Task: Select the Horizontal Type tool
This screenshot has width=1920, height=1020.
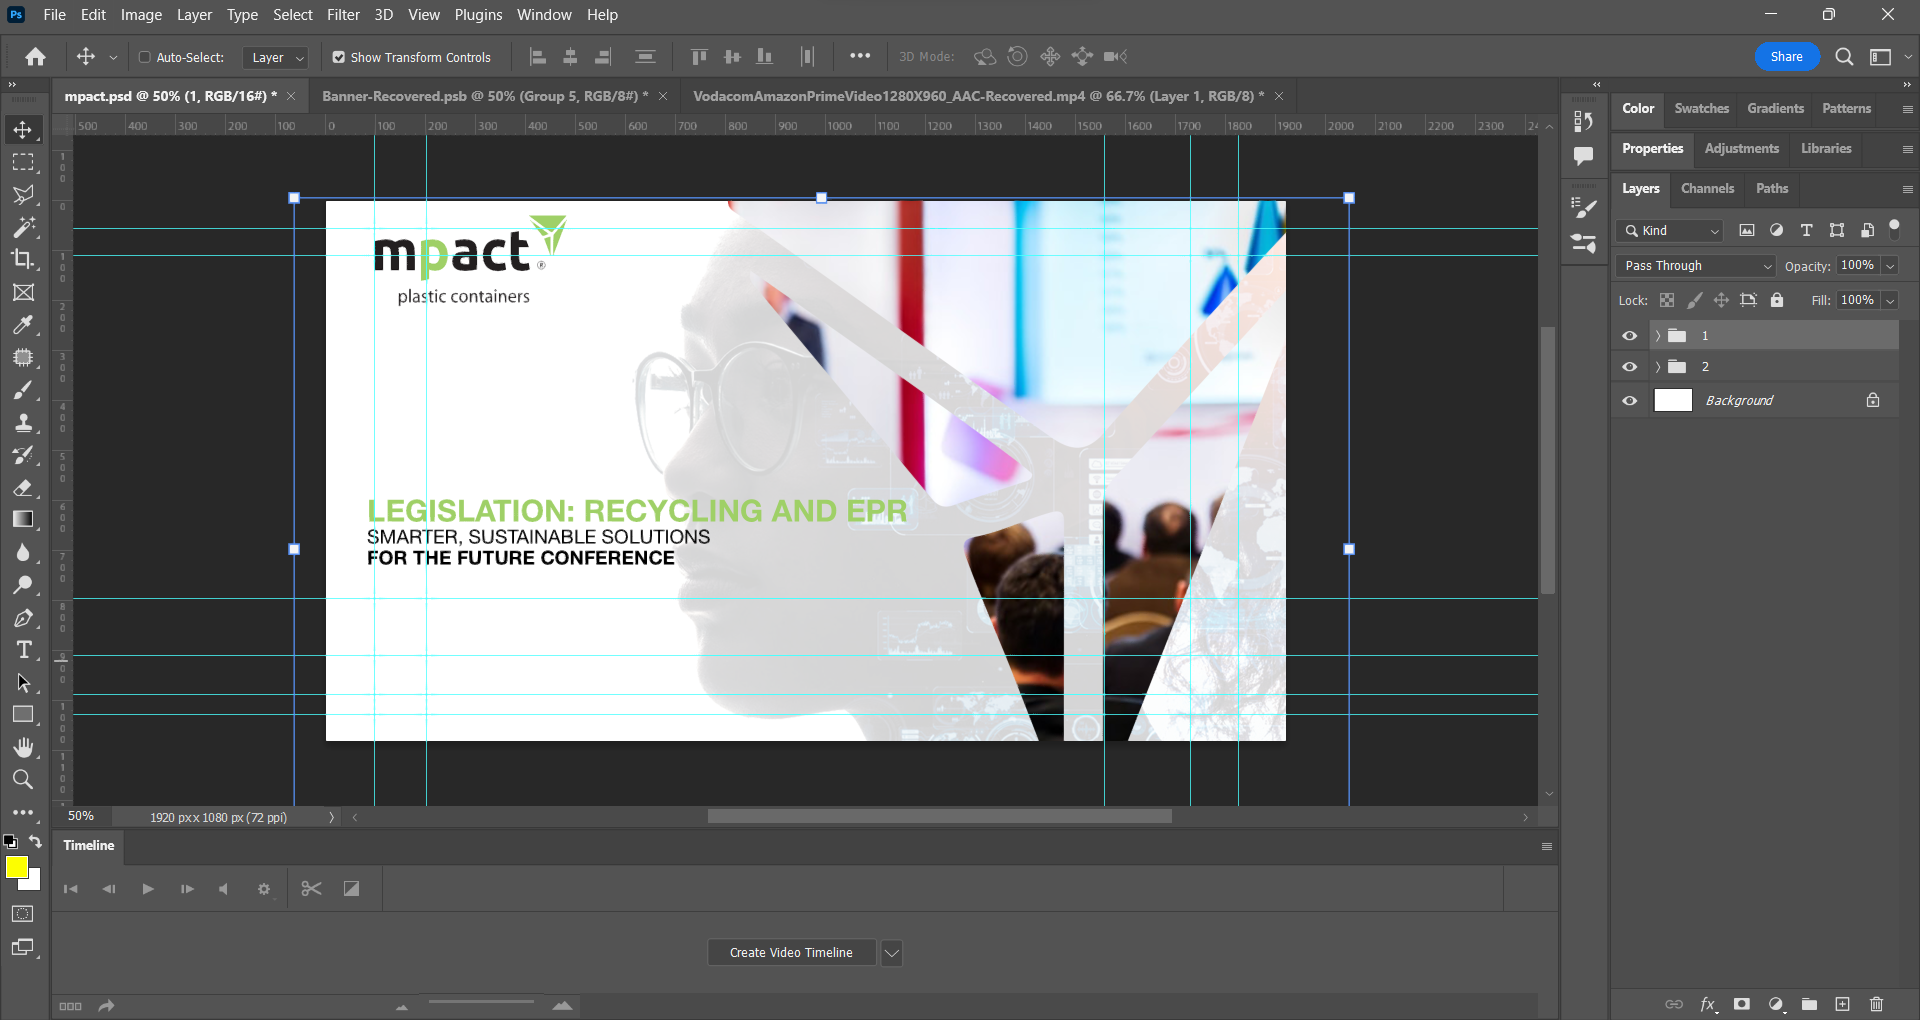Action: pos(25,649)
